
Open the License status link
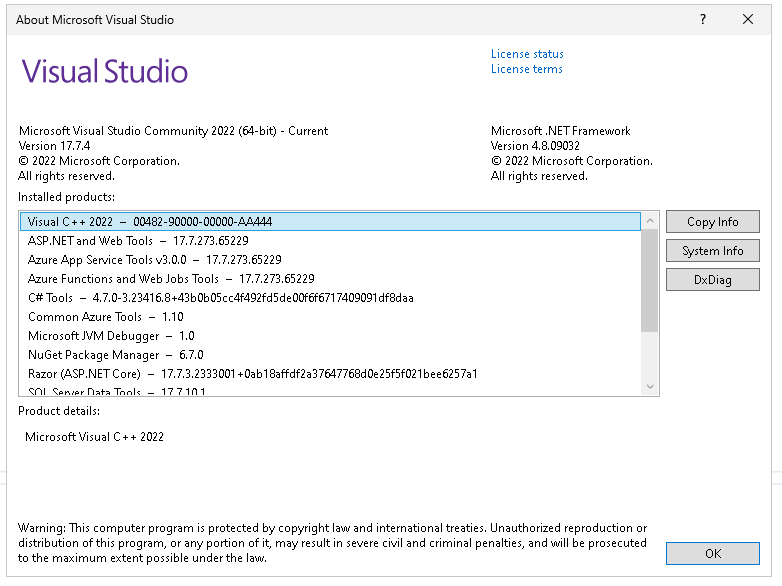pyautogui.click(x=527, y=54)
